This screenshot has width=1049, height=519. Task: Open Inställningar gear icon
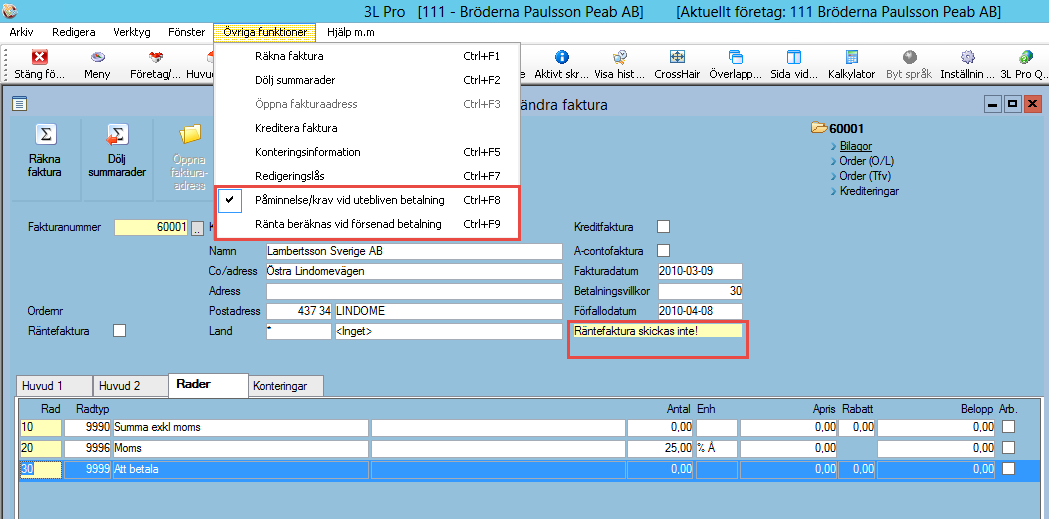(x=967, y=58)
